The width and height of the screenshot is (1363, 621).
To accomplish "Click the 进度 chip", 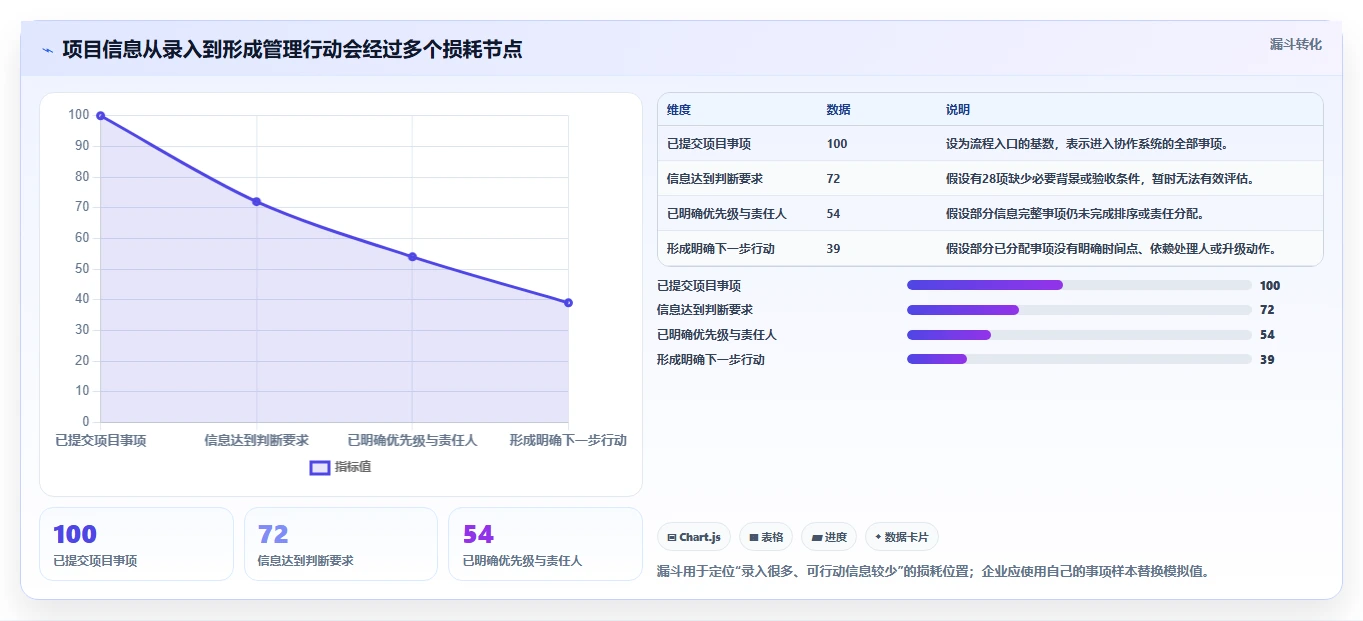I will [x=829, y=537].
